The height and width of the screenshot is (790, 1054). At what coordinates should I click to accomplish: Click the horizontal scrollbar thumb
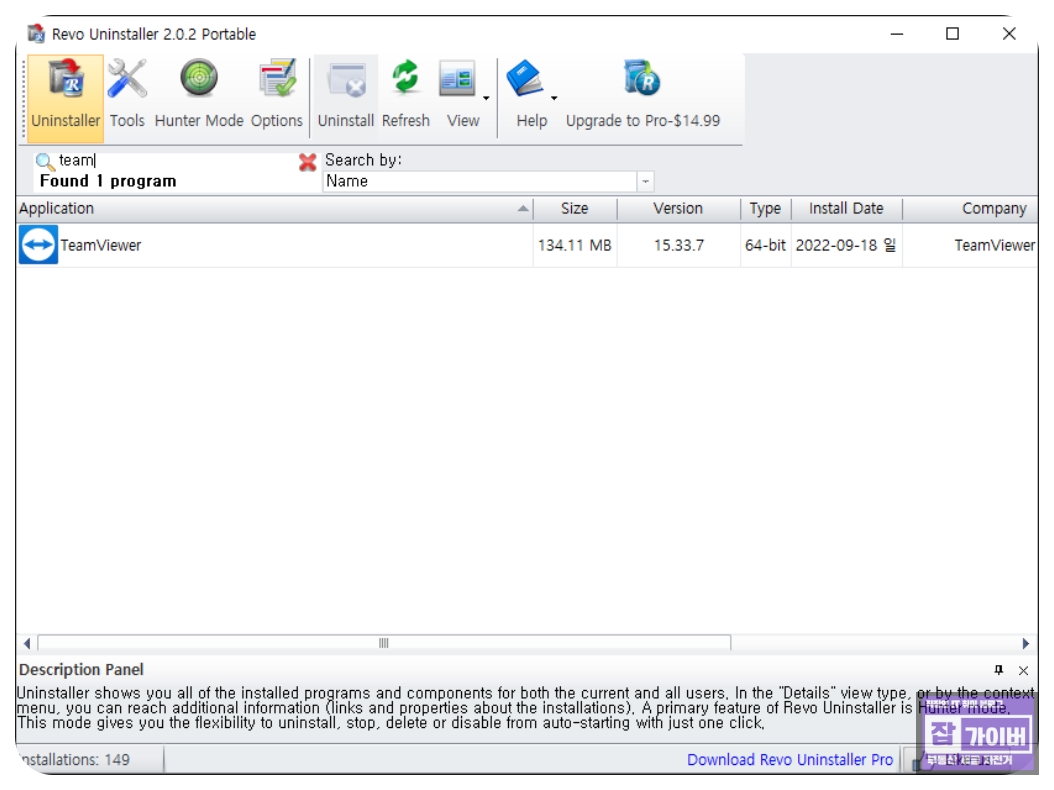click(x=384, y=643)
